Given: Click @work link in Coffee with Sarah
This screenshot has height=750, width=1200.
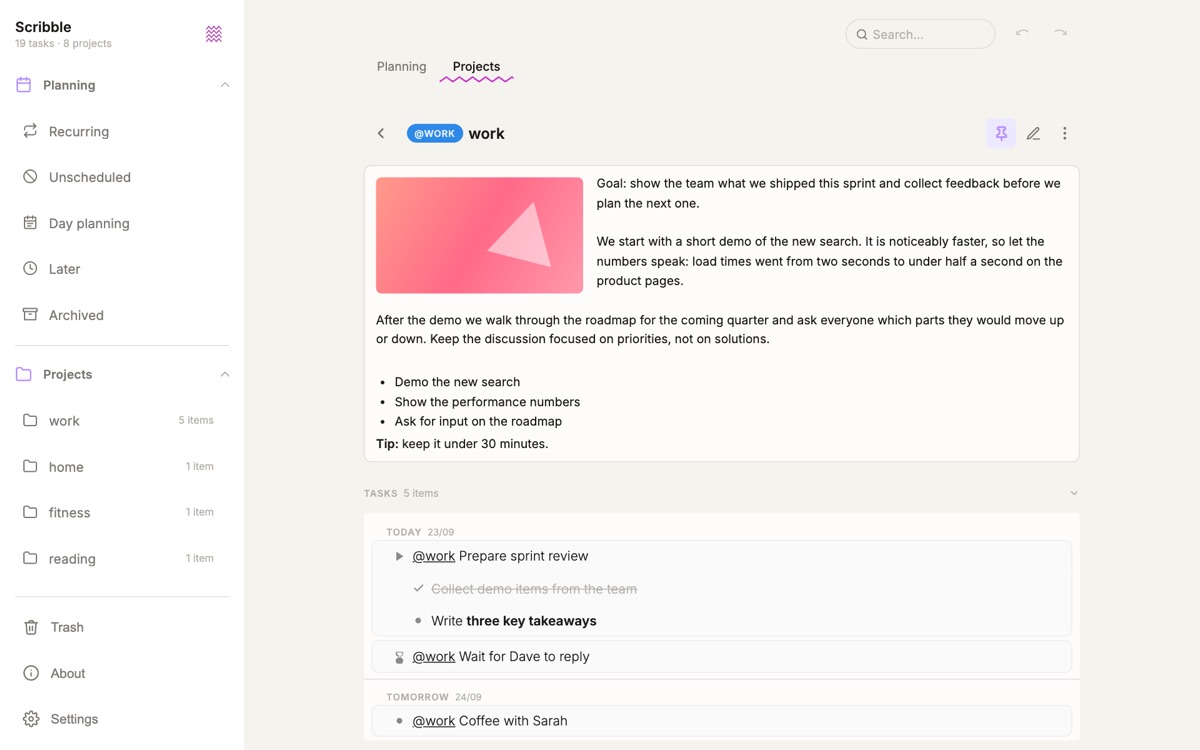Looking at the screenshot, I should [x=434, y=720].
